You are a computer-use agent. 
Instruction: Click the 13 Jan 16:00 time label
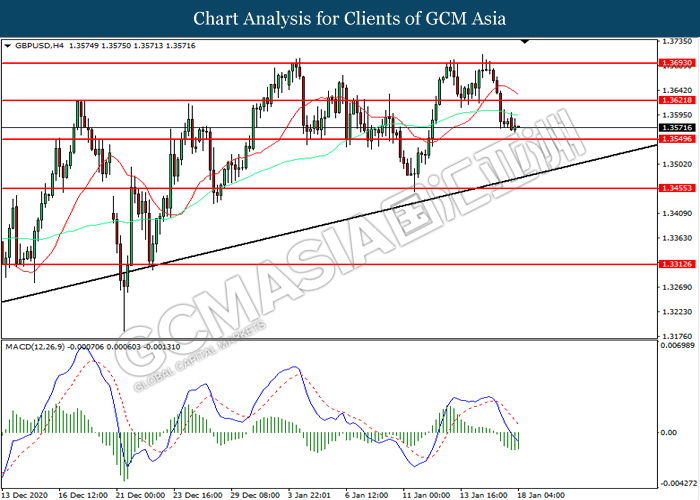pos(483,495)
